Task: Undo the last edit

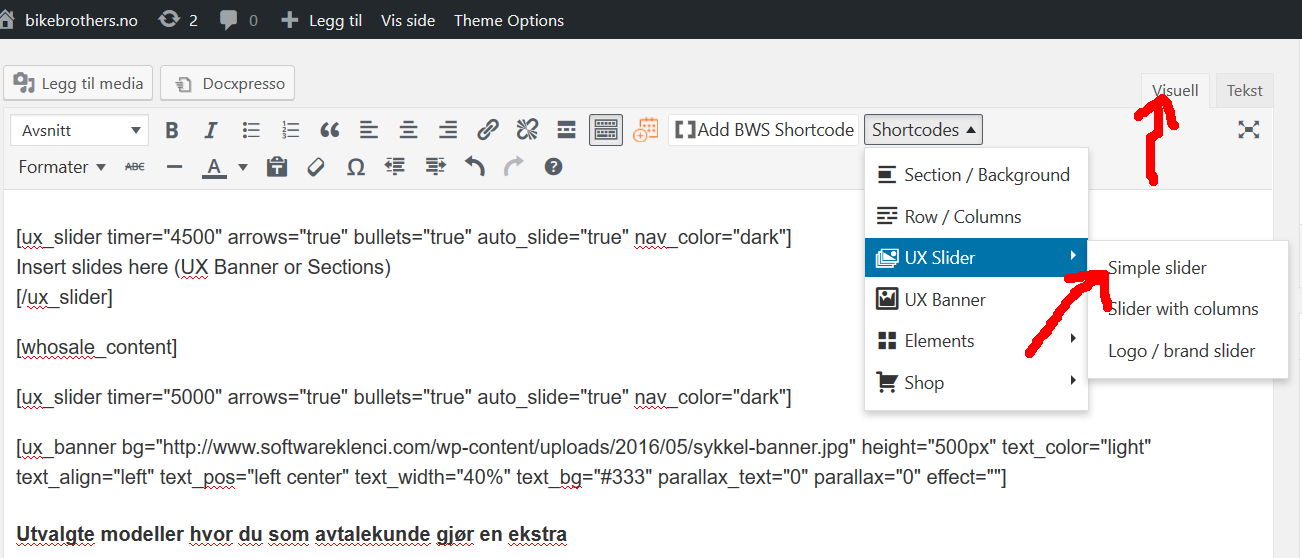Action: [474, 167]
